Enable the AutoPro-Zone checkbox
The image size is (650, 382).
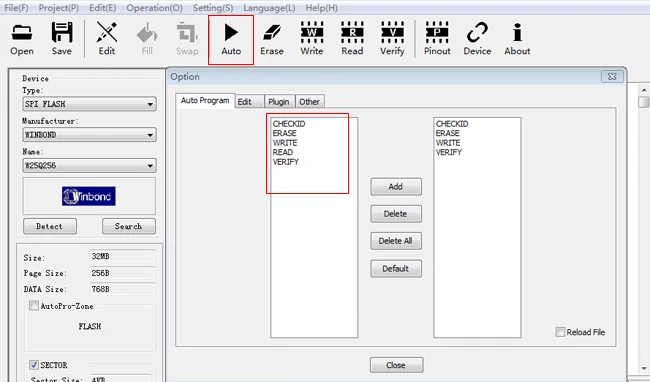click(34, 306)
